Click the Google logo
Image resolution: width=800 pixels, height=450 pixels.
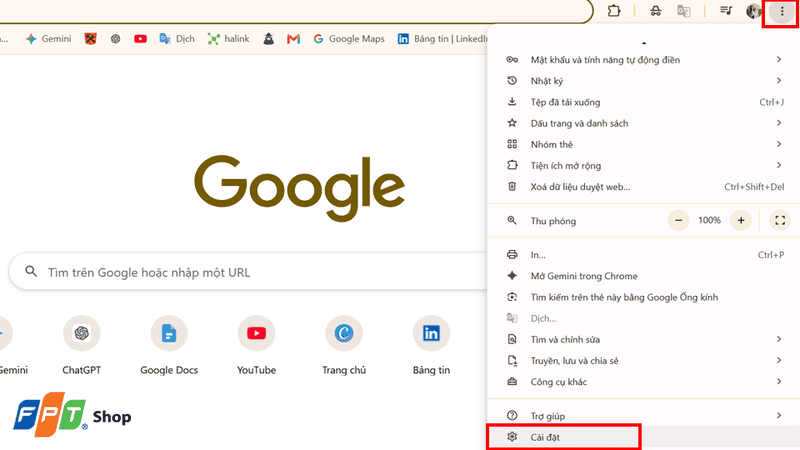pyautogui.click(x=299, y=188)
